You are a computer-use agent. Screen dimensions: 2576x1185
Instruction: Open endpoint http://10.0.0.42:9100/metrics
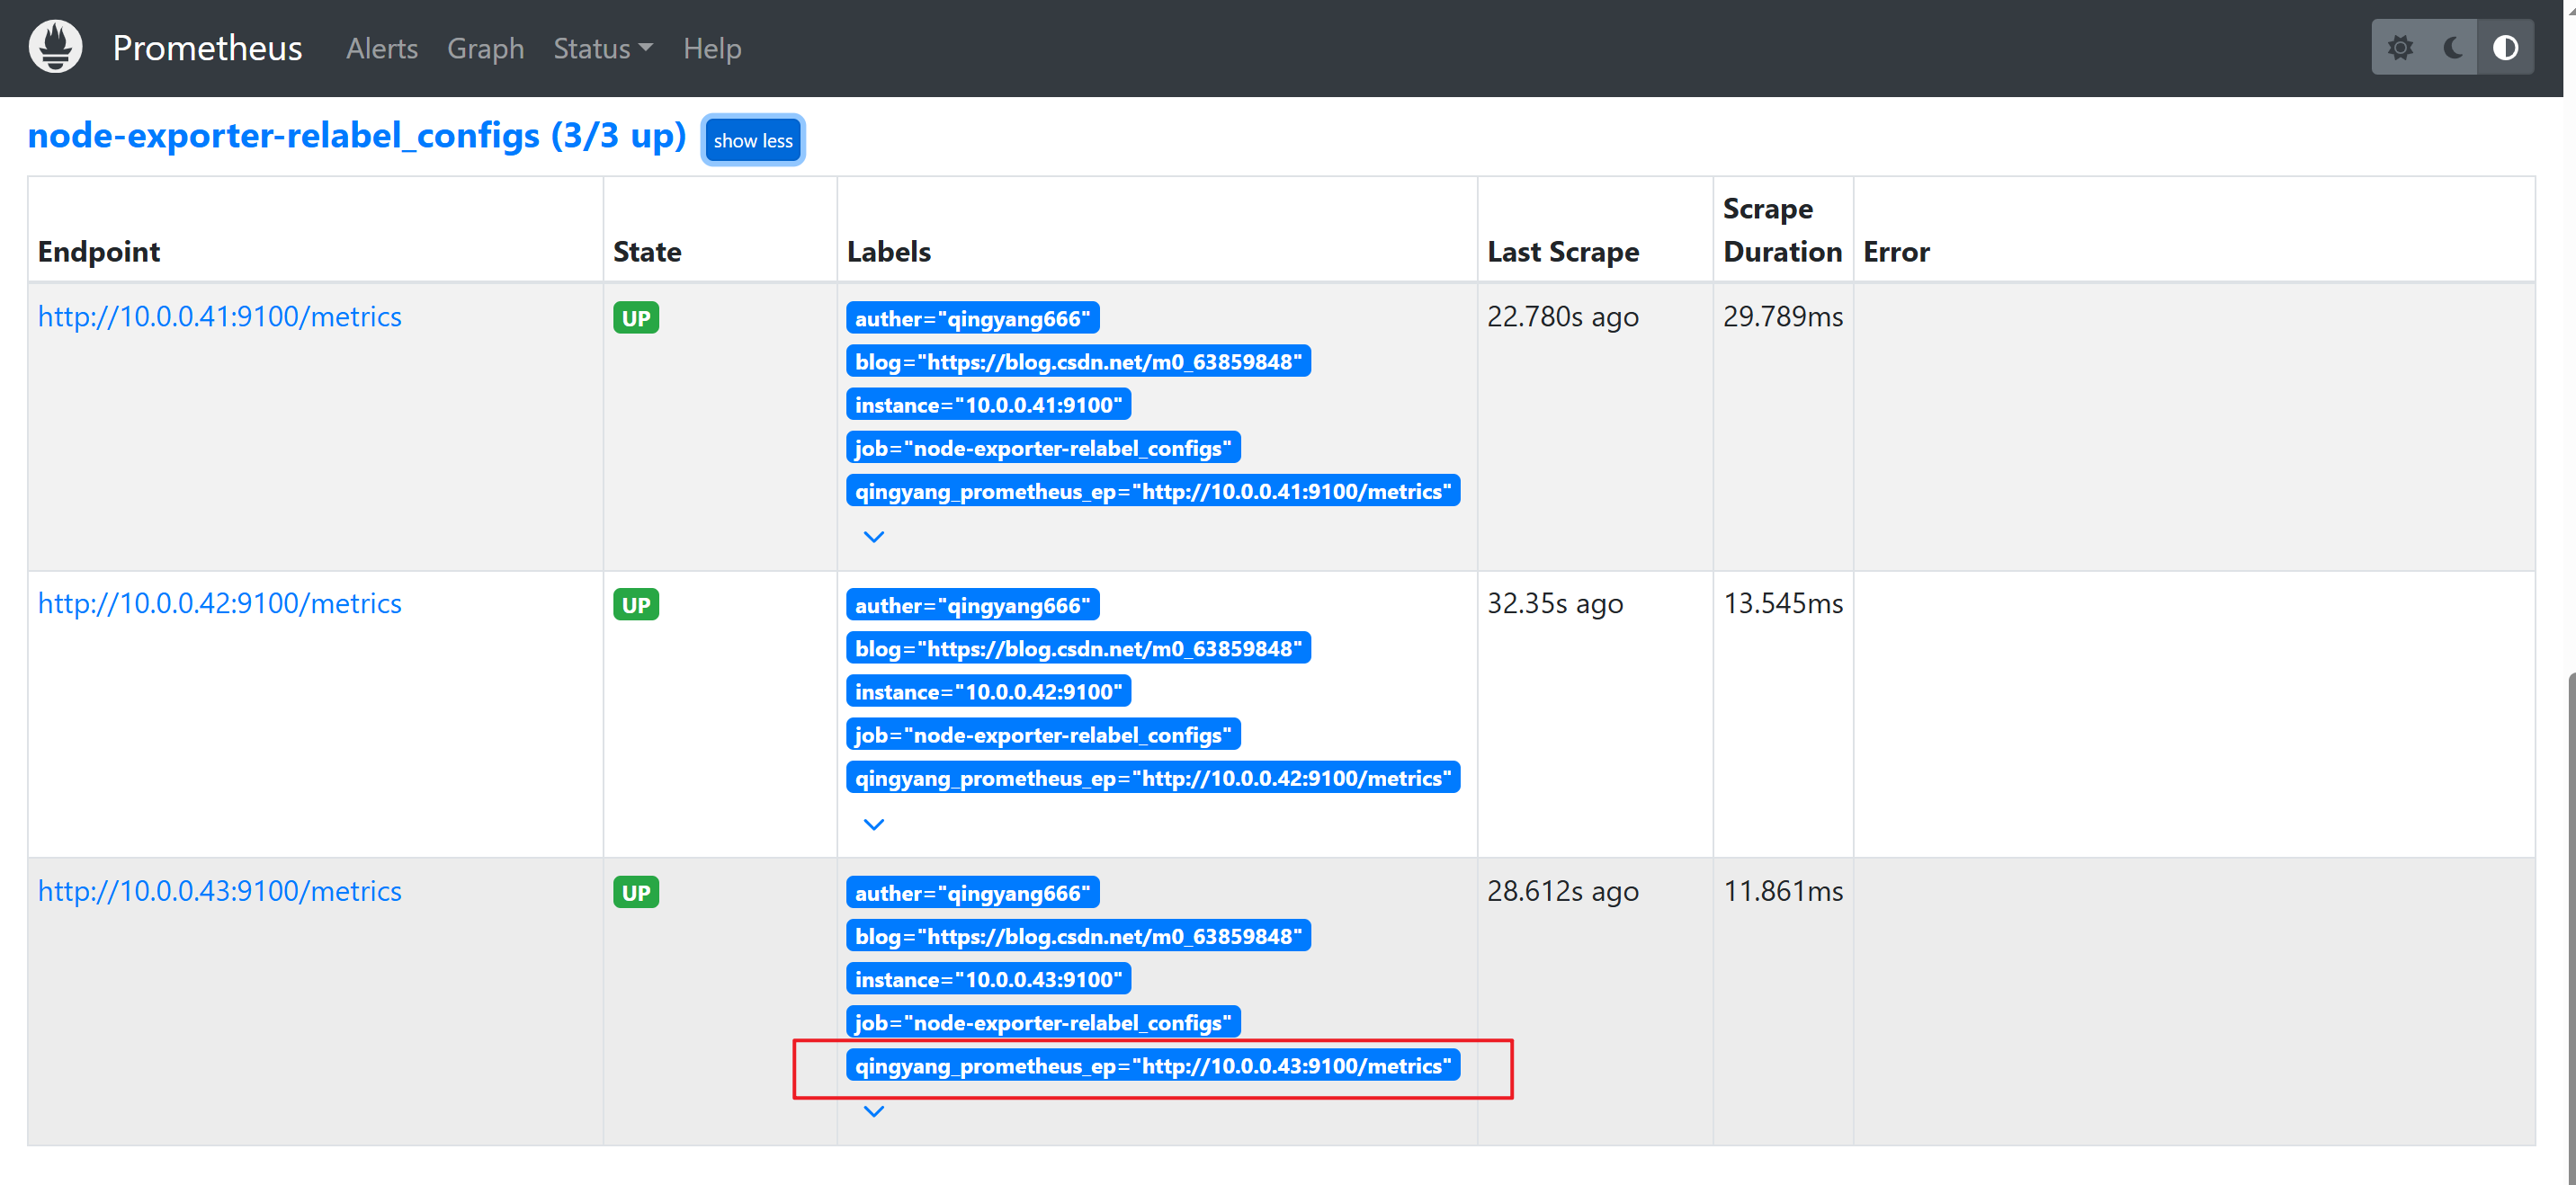[219, 603]
